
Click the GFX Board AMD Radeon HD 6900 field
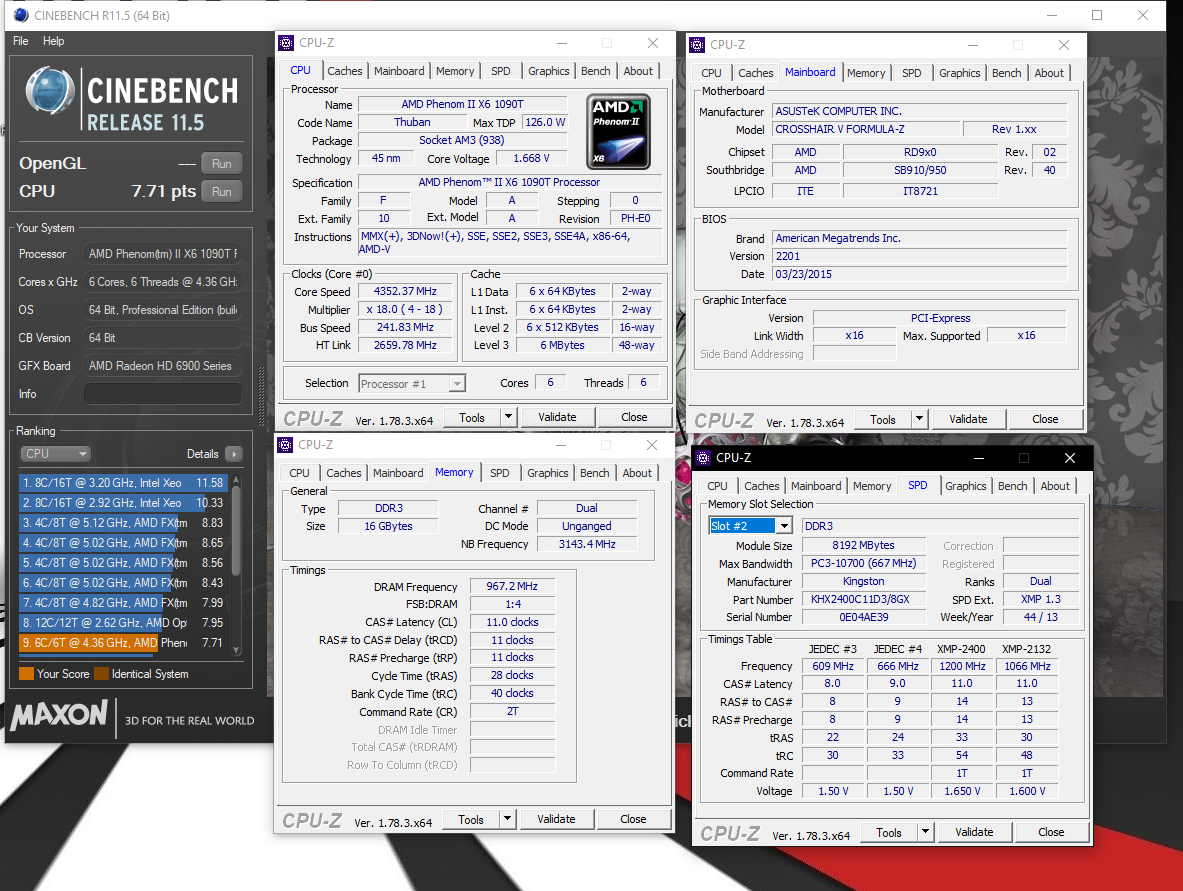coord(162,366)
